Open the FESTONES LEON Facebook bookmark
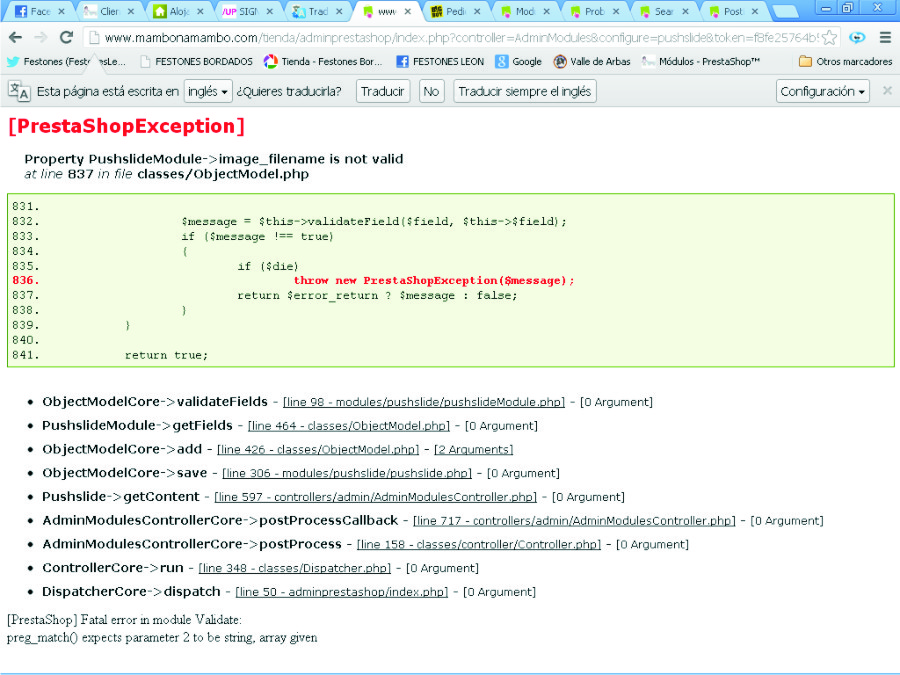Screen dimensions: 900x675 (441, 61)
